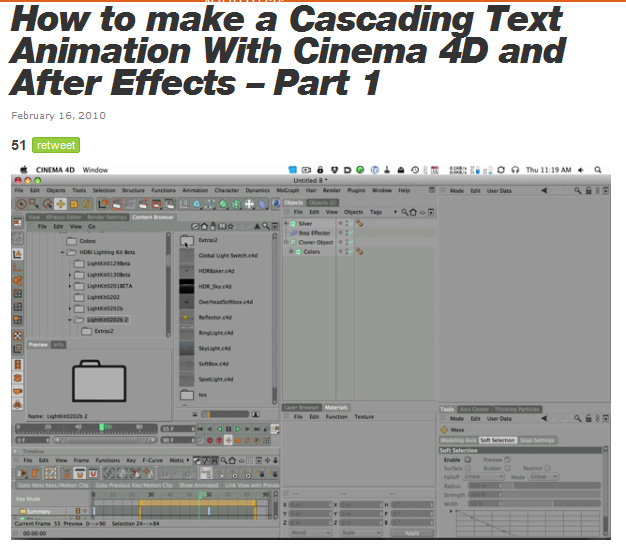Viewport: 626px width, 548px height.
Task: Click the Silver object material tag
Action: pyautogui.click(x=359, y=223)
